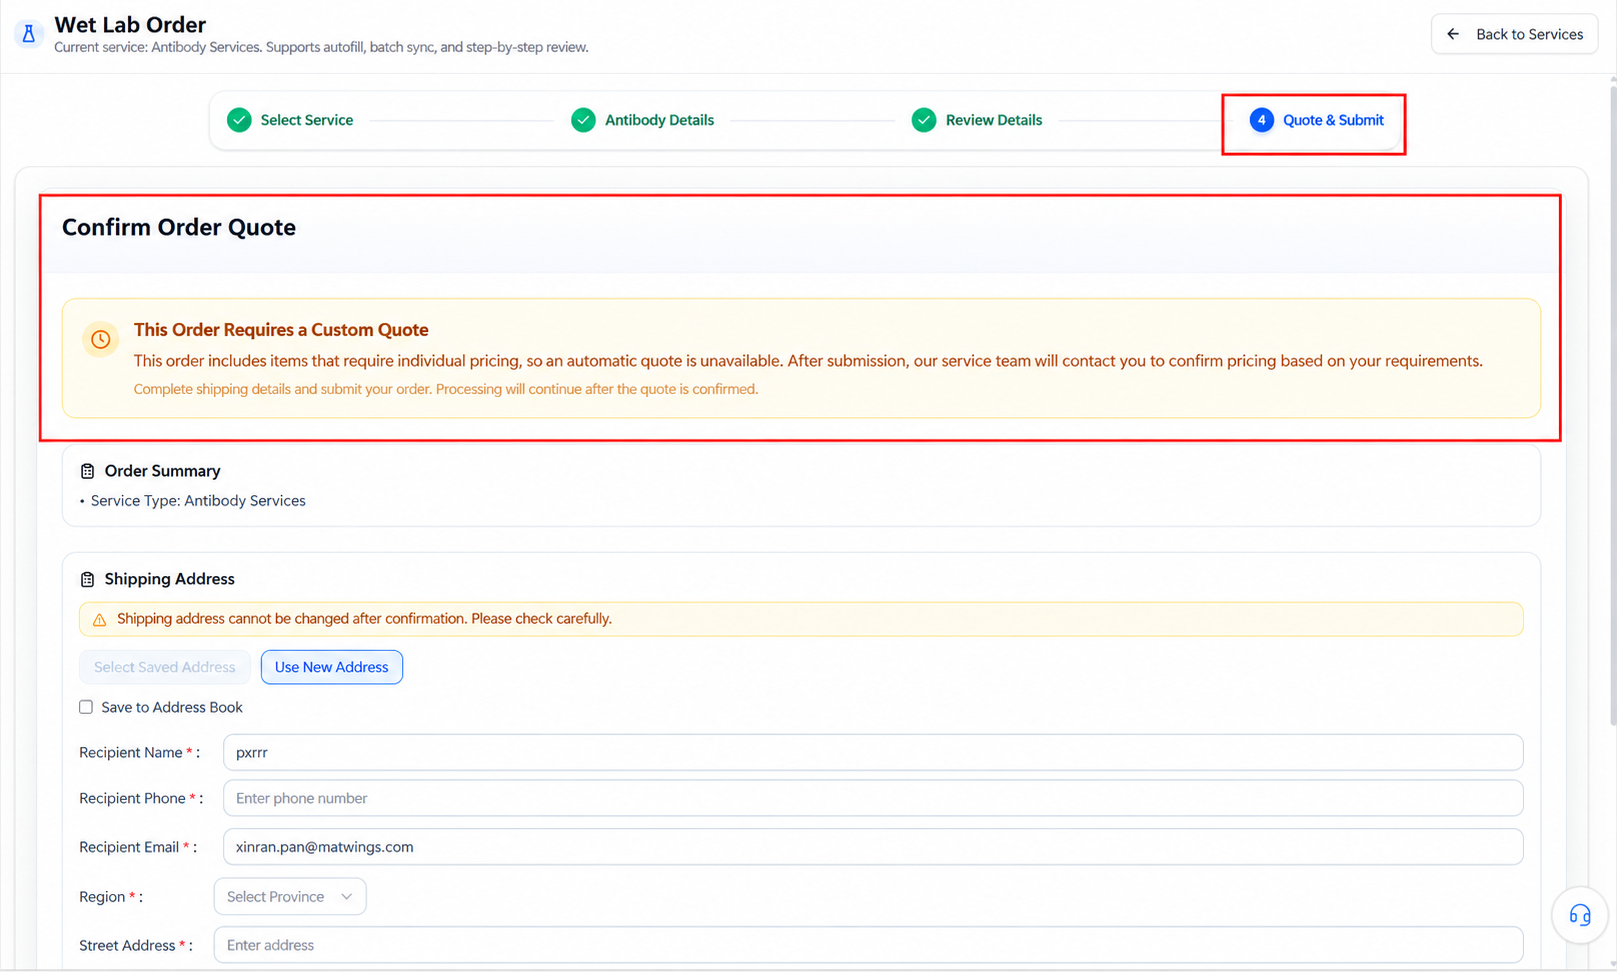Click the green checkmark beside Antibody Details

[583, 120]
